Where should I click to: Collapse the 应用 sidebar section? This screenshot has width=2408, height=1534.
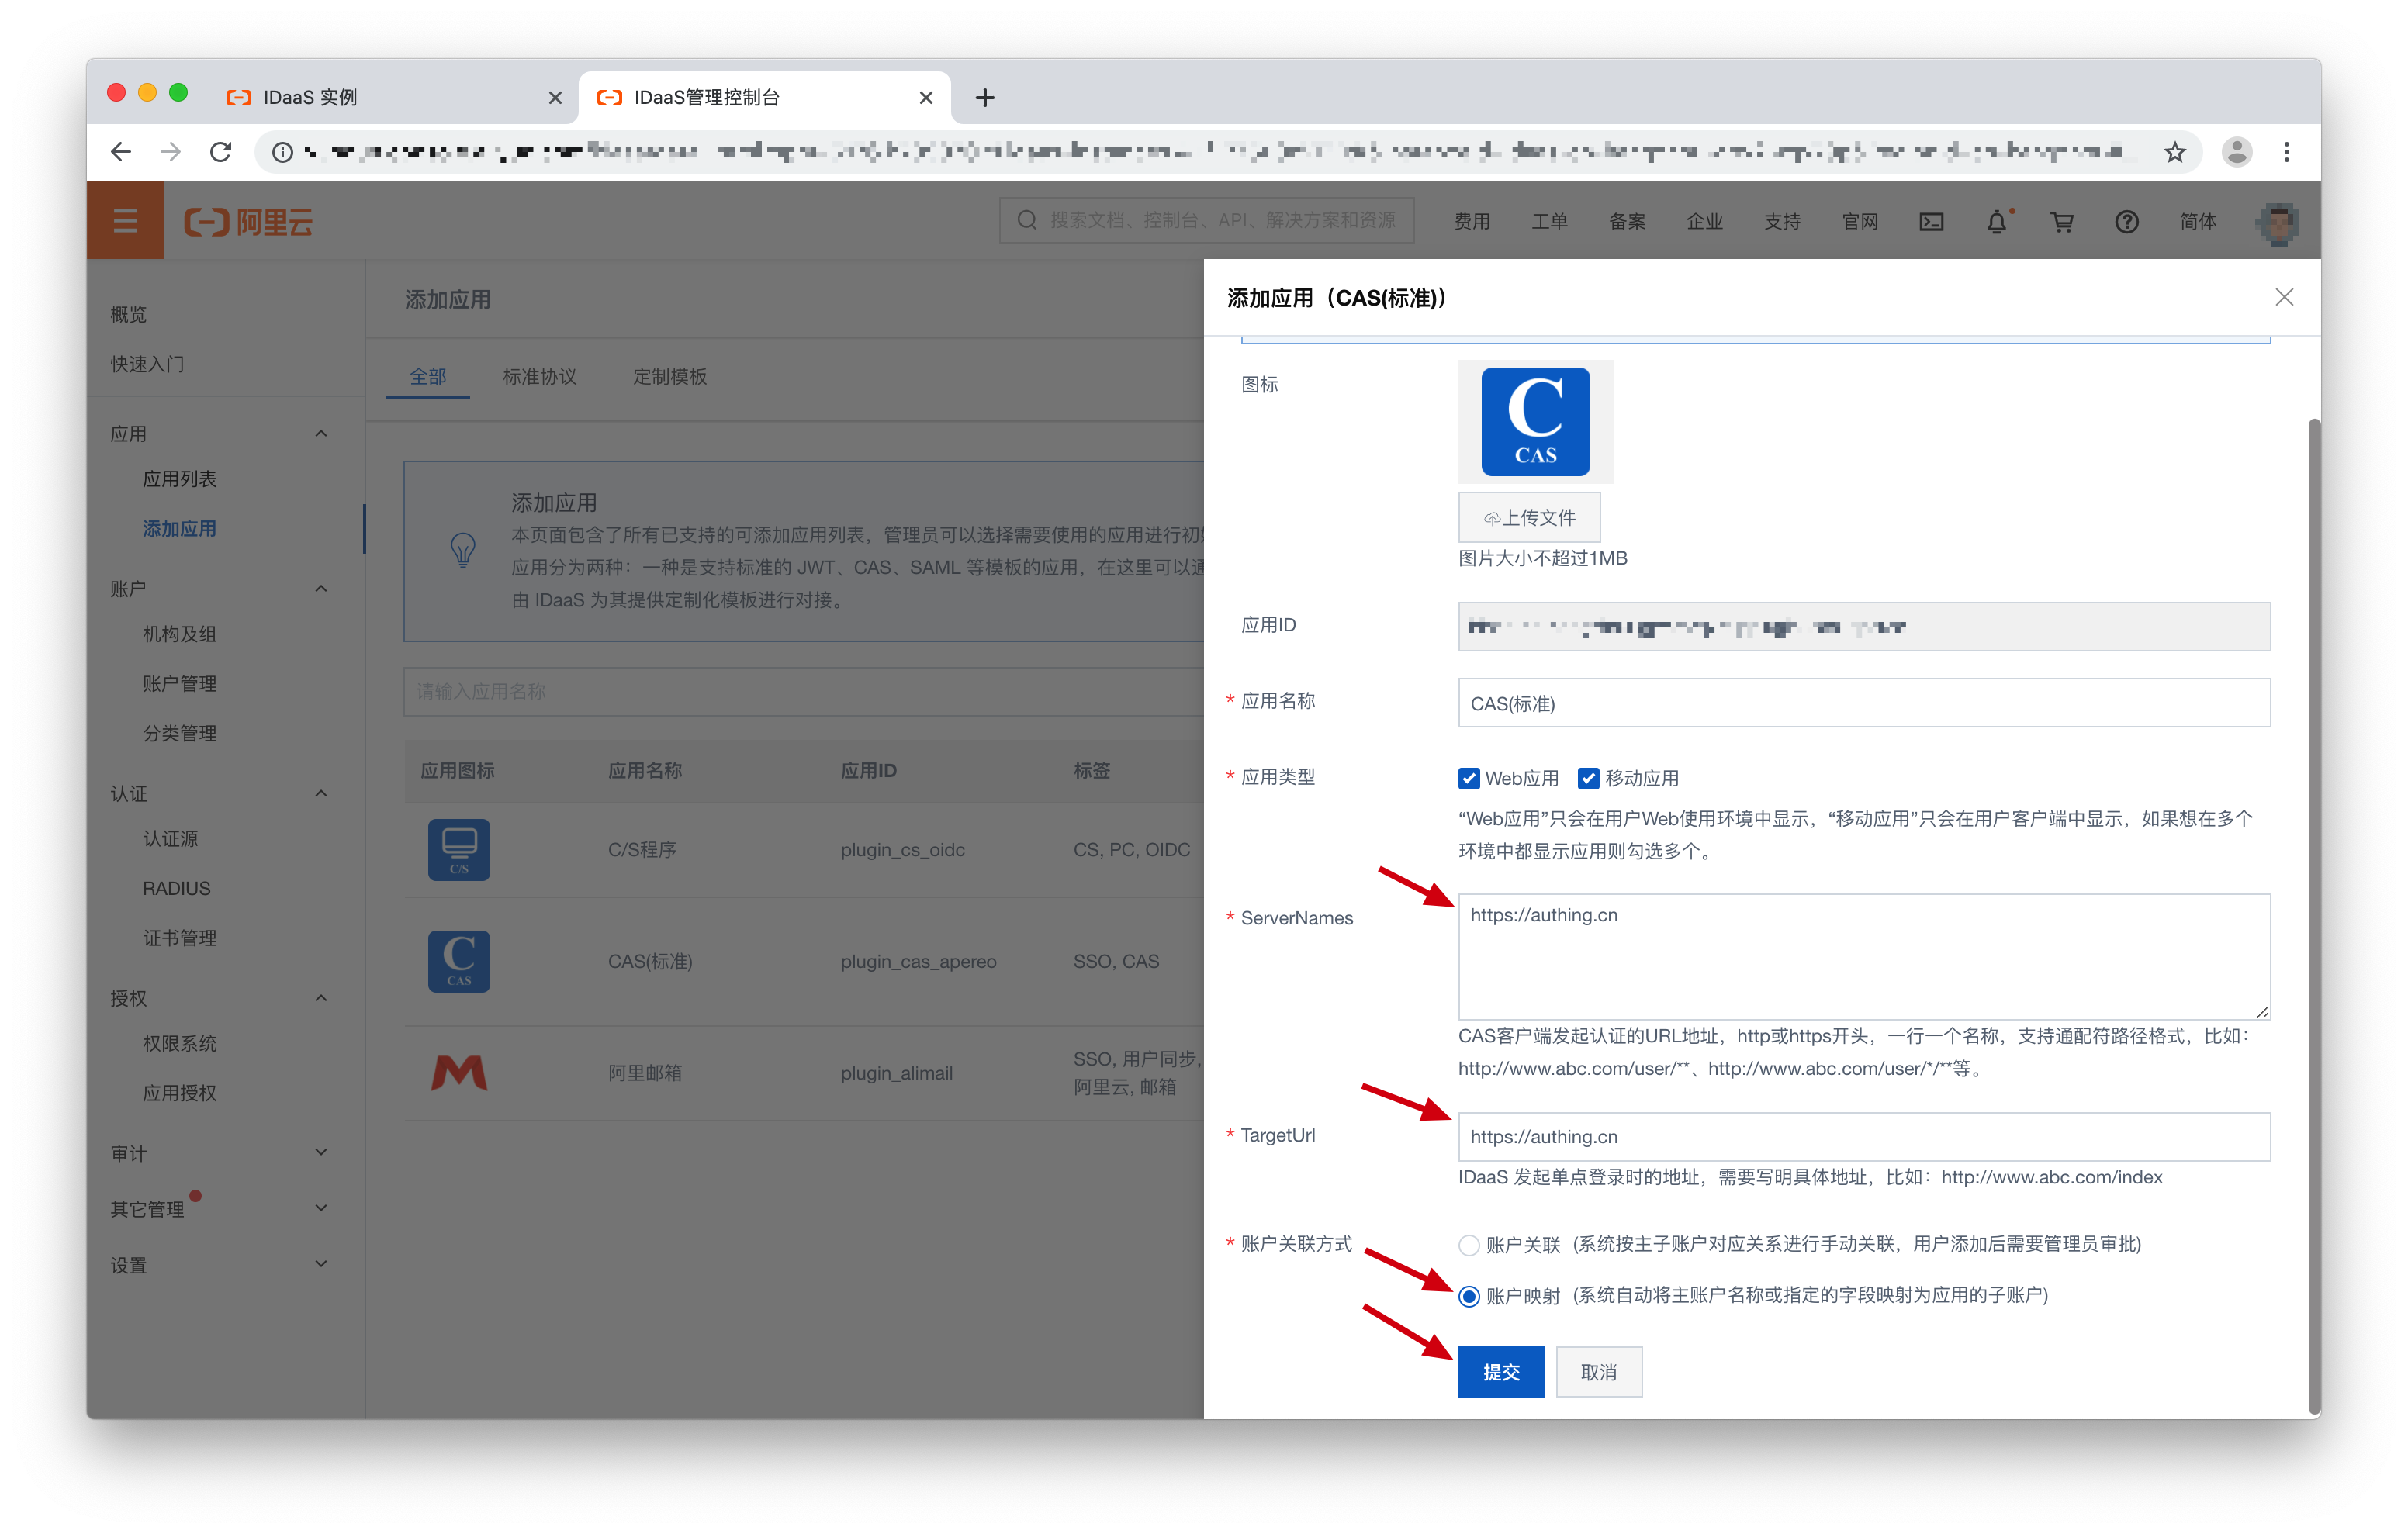321,433
